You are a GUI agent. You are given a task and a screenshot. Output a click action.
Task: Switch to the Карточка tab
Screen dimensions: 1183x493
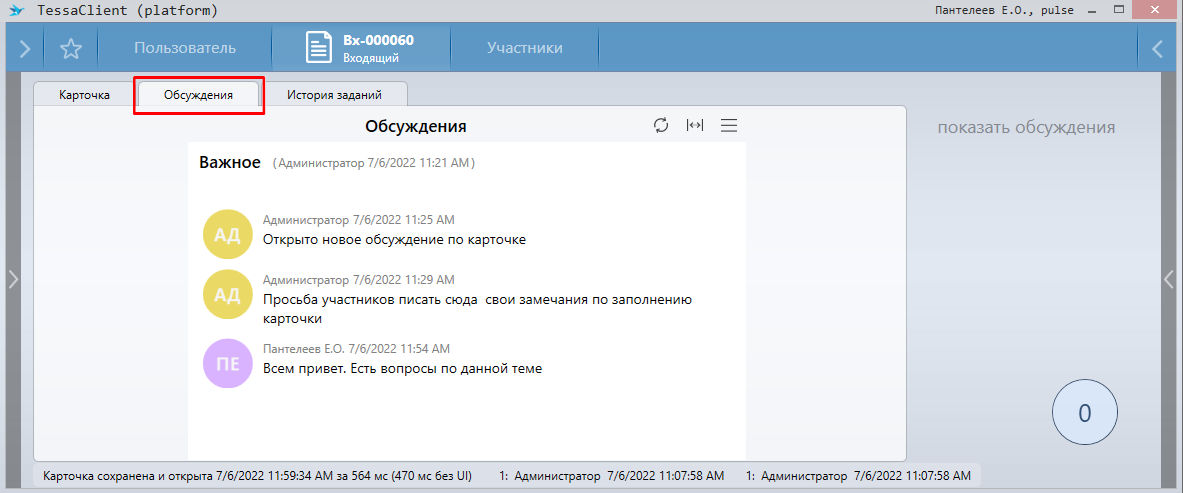coord(85,95)
